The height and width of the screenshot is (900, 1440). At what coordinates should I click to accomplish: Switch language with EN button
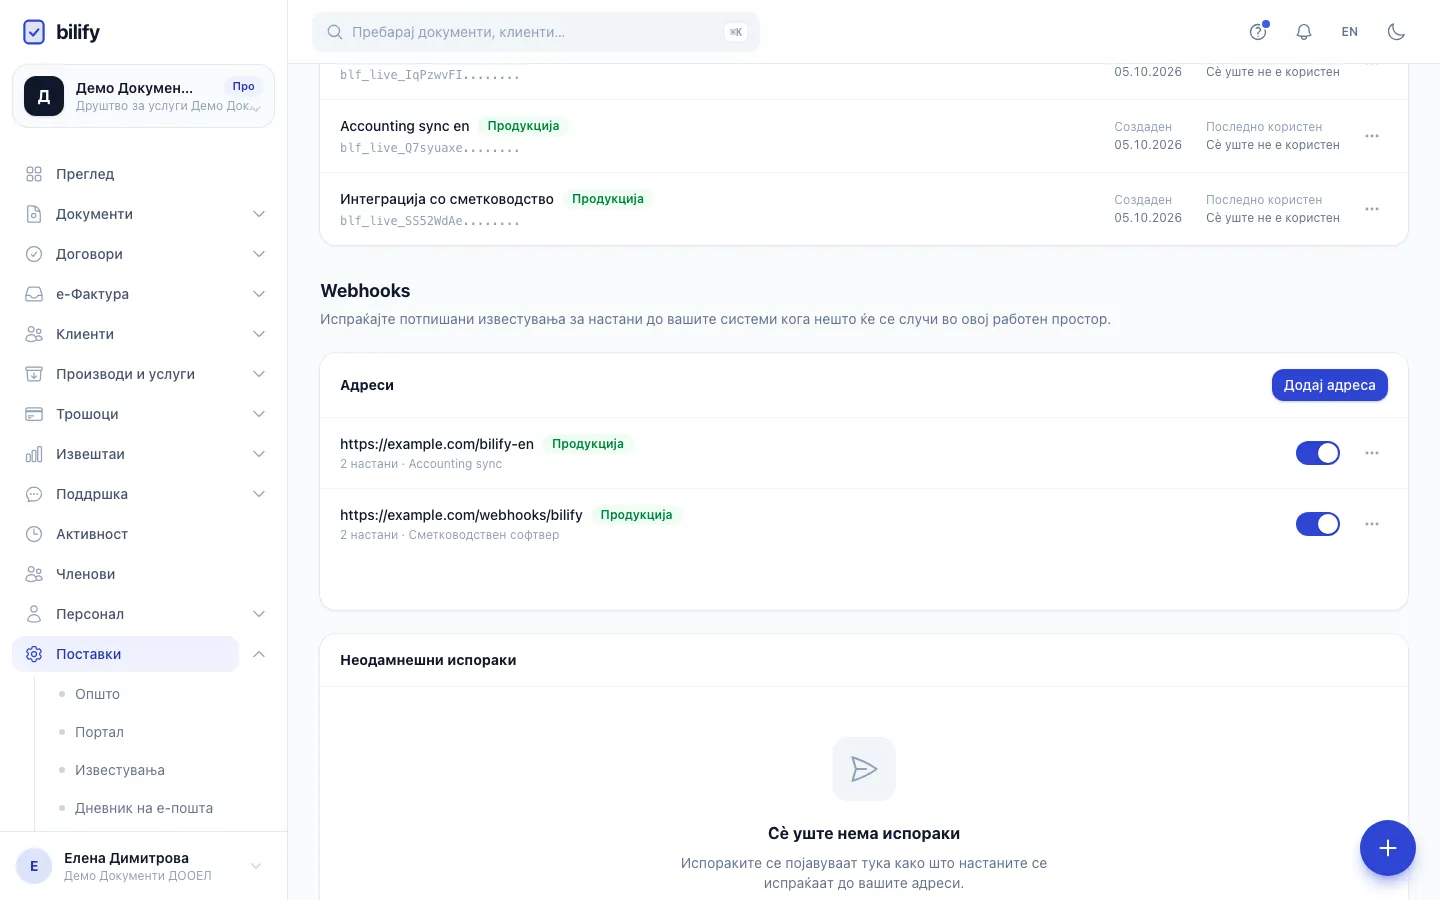[1350, 32]
